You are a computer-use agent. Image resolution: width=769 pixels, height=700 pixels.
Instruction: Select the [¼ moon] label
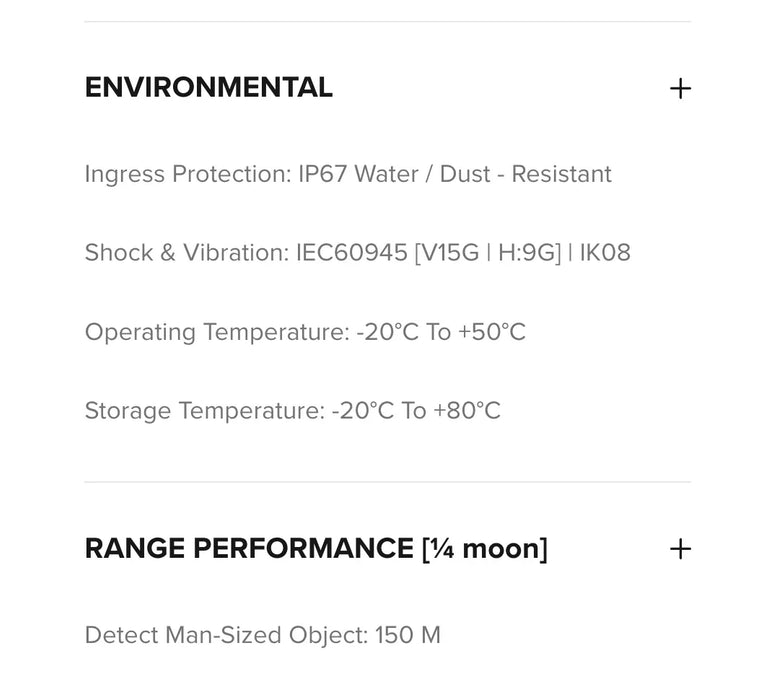click(x=485, y=549)
